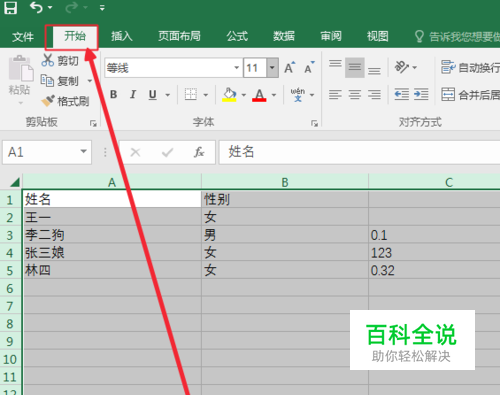Decrease font size with small A
The width and height of the screenshot is (500, 395).
pyautogui.click(x=309, y=68)
